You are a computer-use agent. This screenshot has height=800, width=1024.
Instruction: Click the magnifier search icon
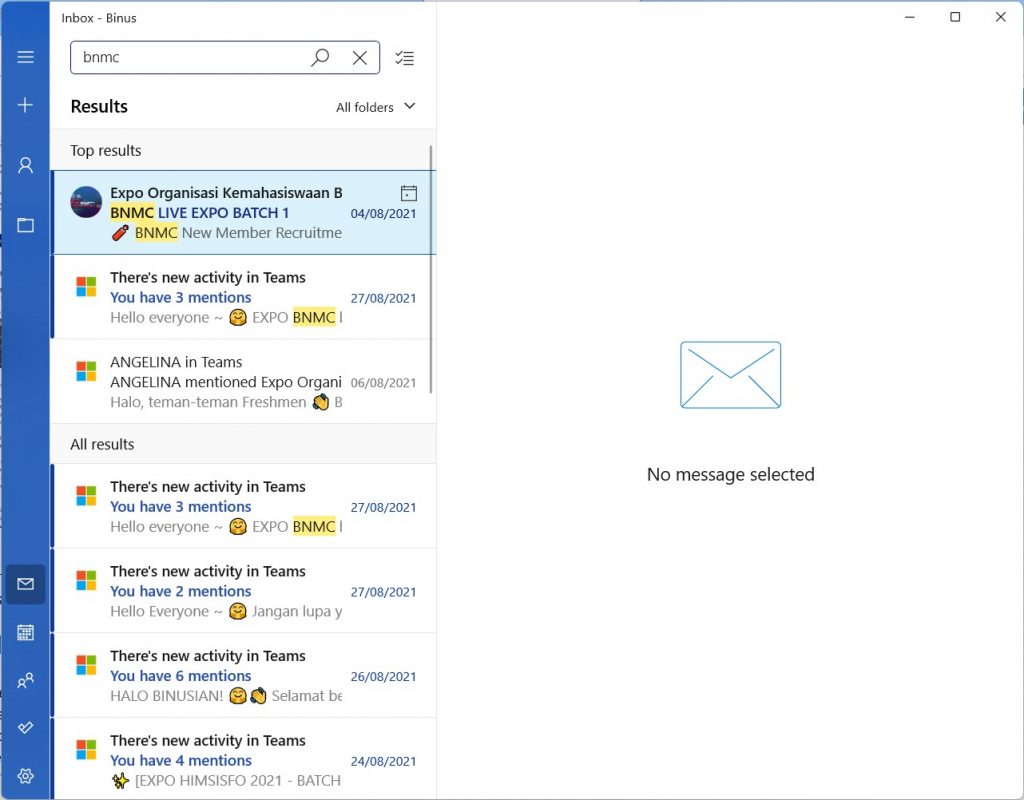tap(320, 57)
